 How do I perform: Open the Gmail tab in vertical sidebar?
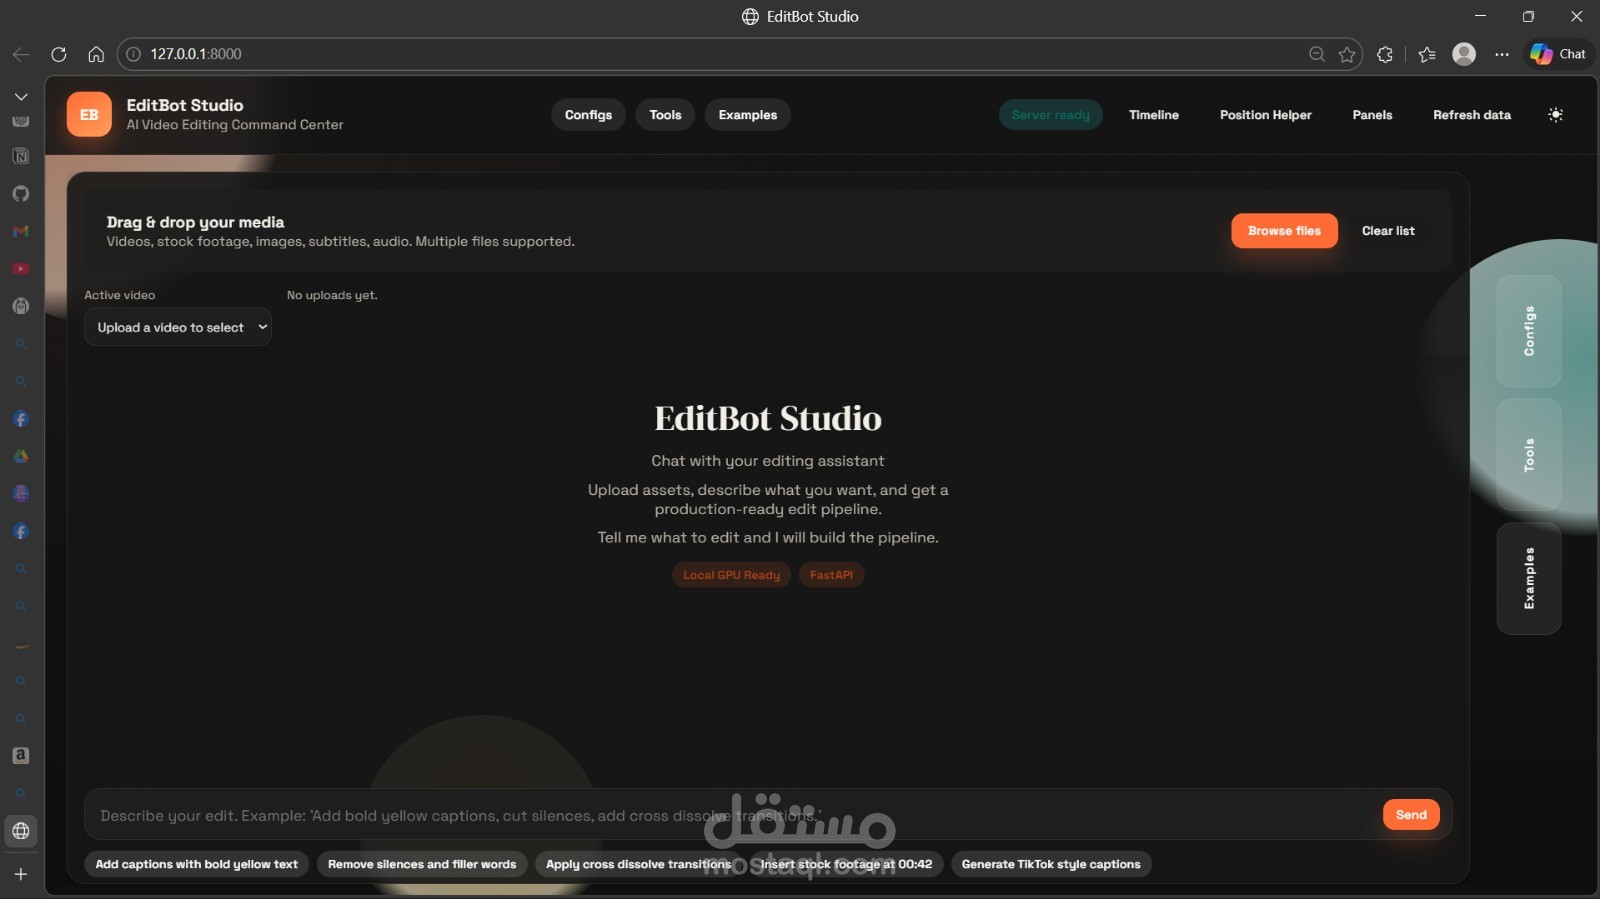pos(21,231)
